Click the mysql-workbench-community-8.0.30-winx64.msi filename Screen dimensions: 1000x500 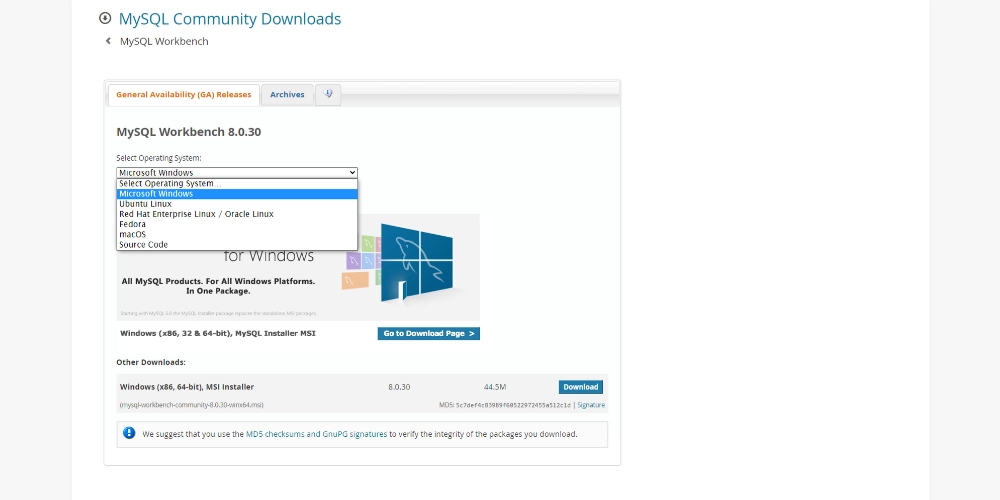191,405
